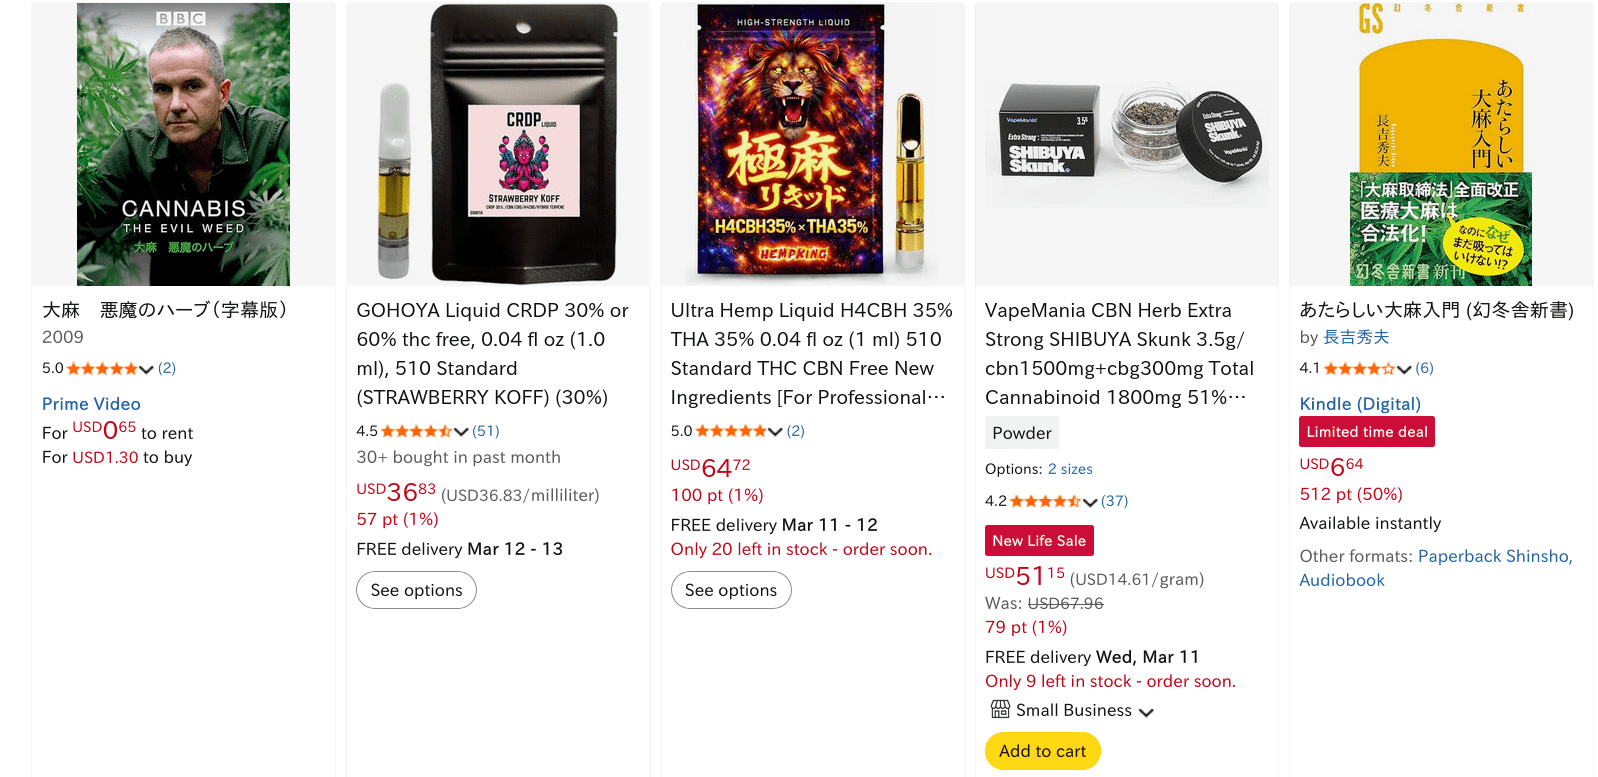Viewport: 1598px width, 777px height.
Task: Open the Paperback Shinsho format link
Action: click(1495, 556)
